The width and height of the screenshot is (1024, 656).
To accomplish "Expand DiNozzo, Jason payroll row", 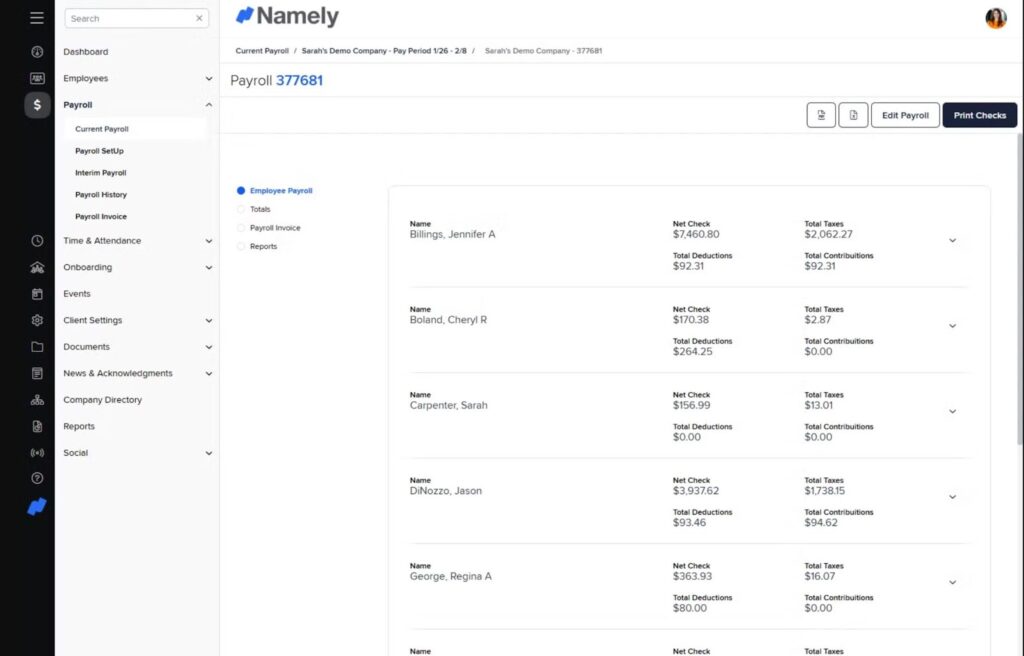I will click(x=952, y=497).
